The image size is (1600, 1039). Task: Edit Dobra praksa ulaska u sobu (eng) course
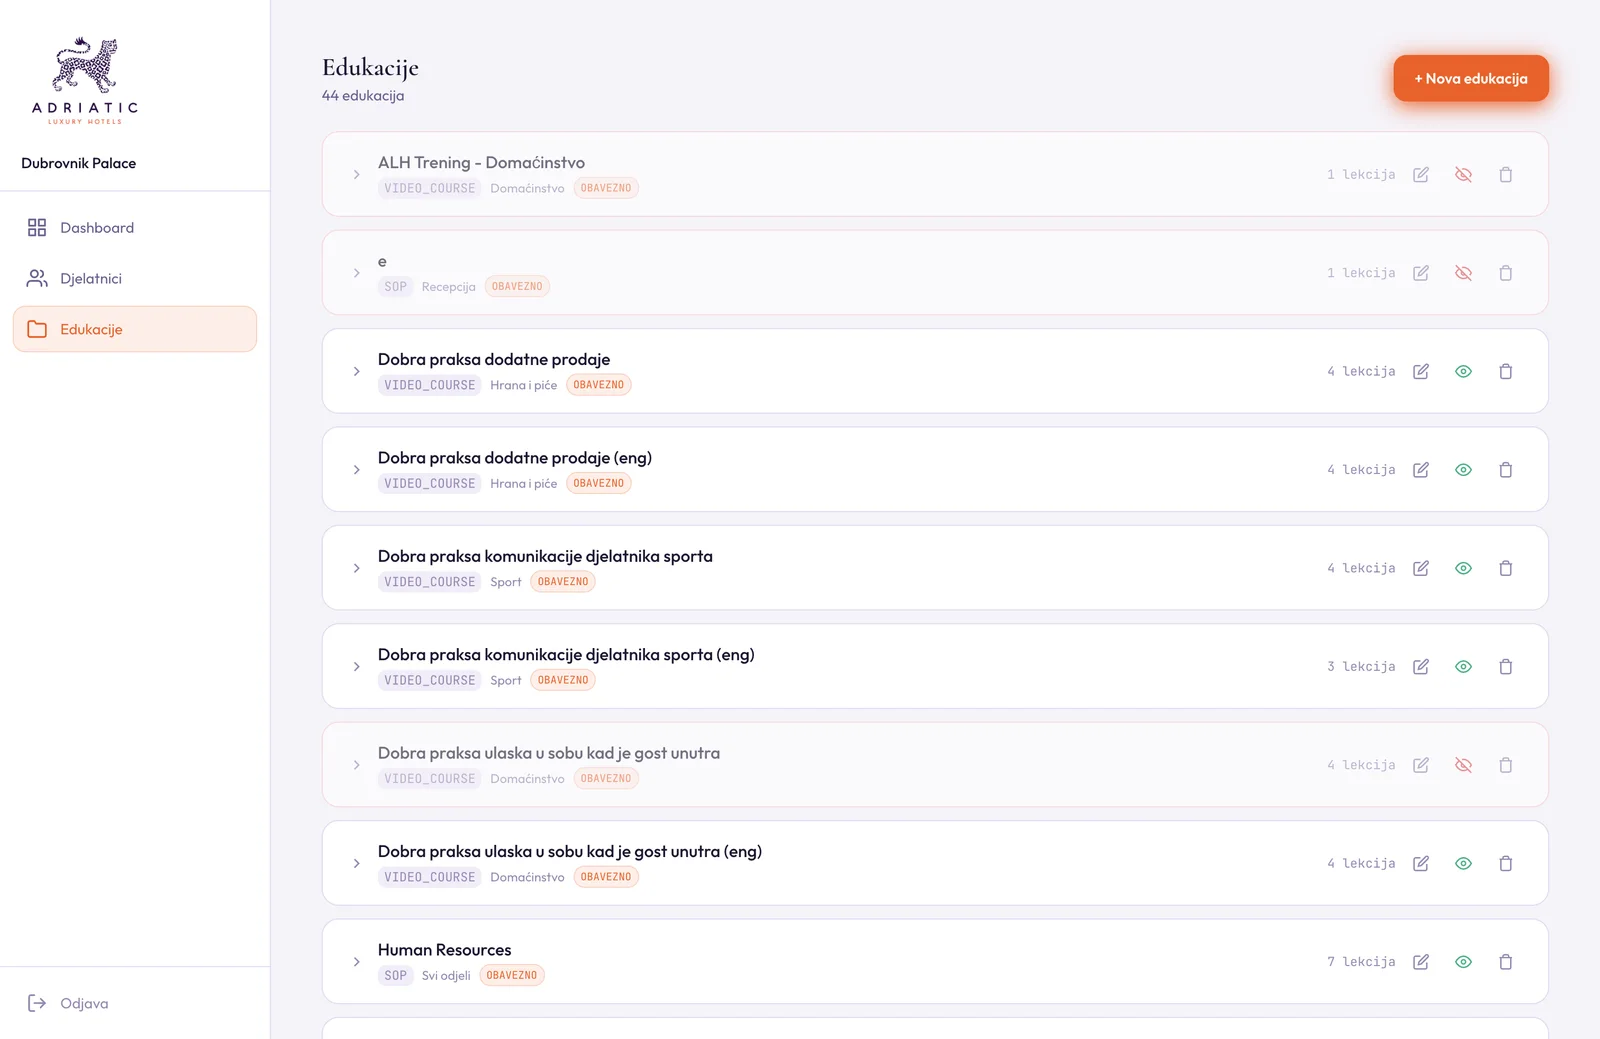(1421, 864)
